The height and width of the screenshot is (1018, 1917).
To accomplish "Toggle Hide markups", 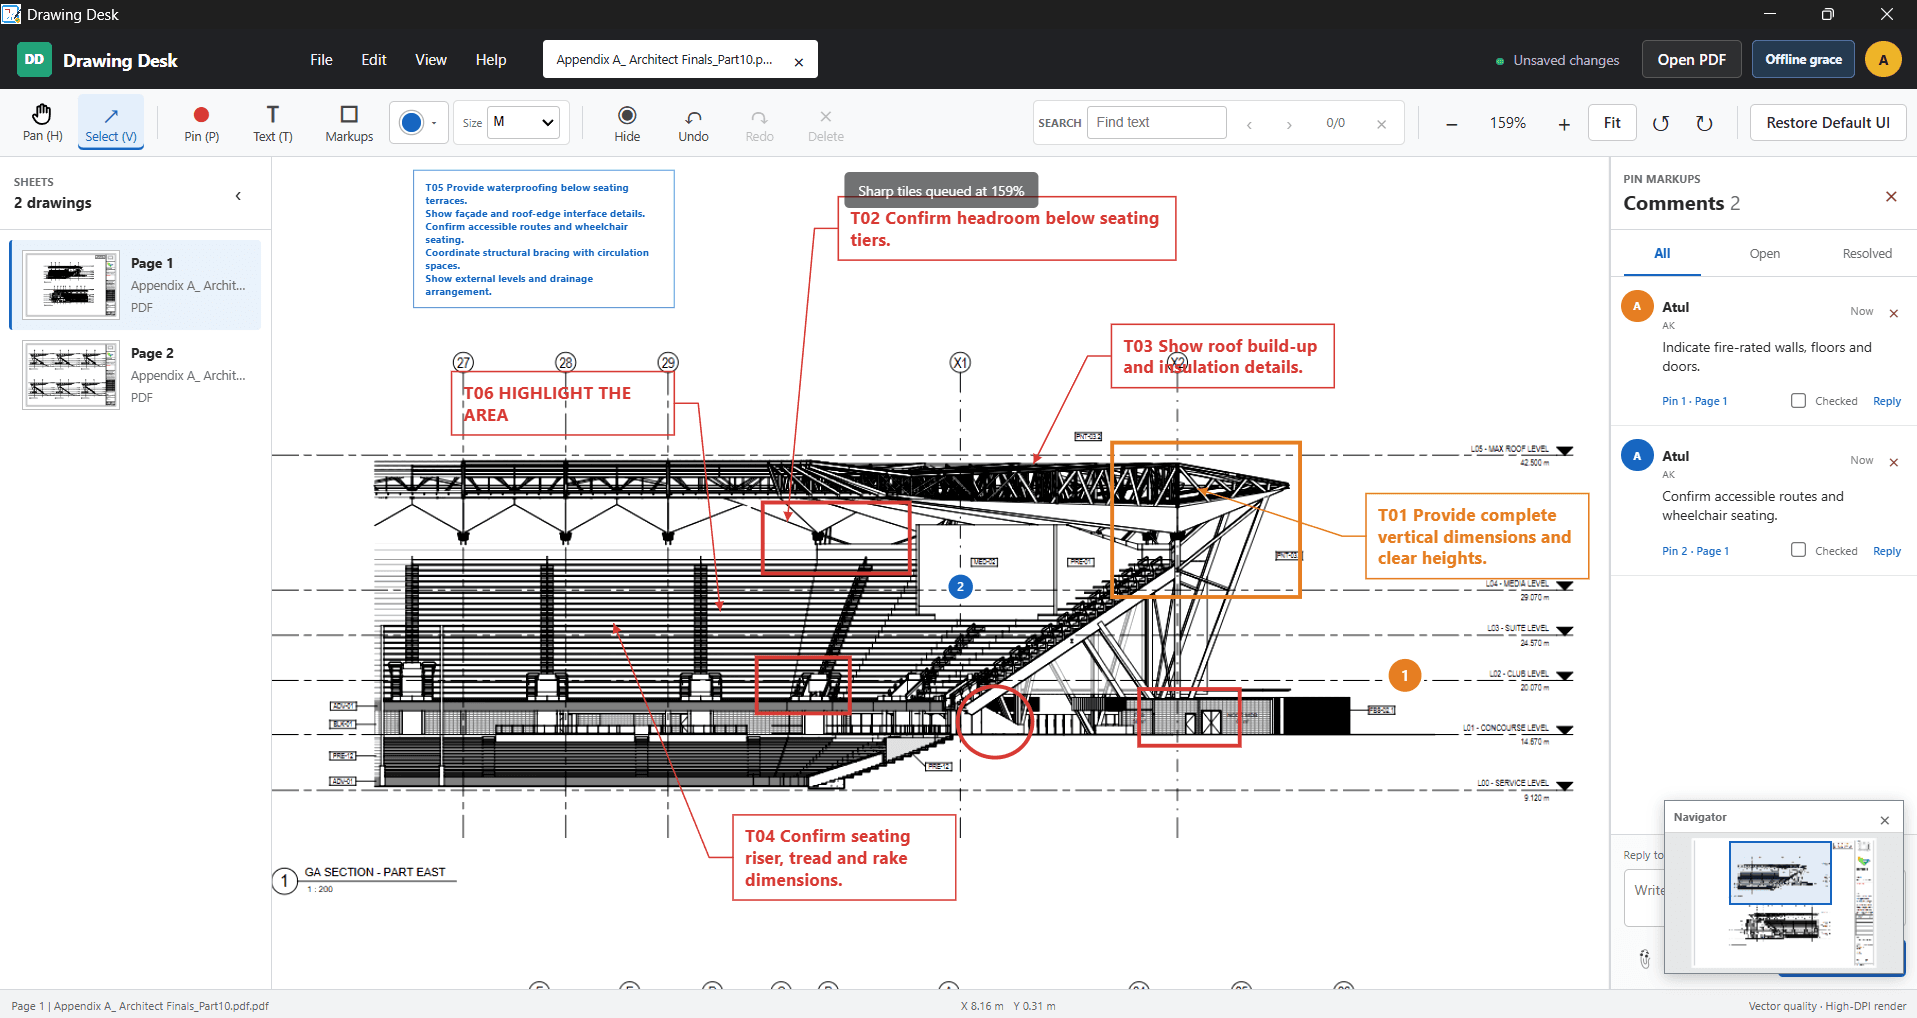I will [627, 123].
